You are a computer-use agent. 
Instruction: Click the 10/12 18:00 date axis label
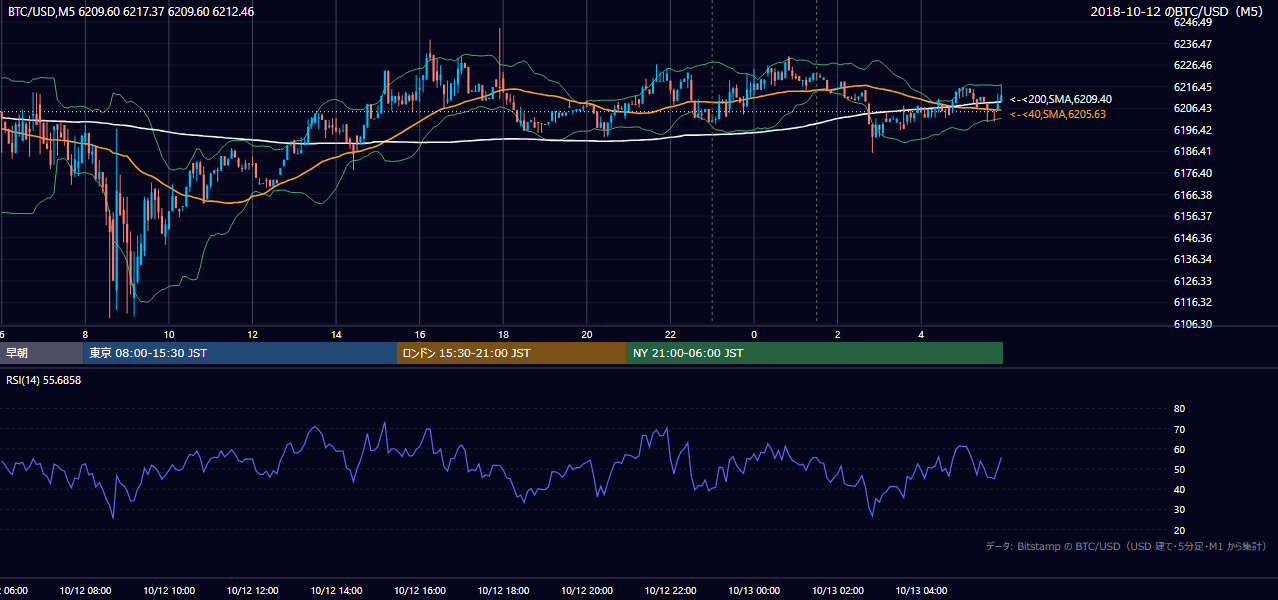pos(503,590)
